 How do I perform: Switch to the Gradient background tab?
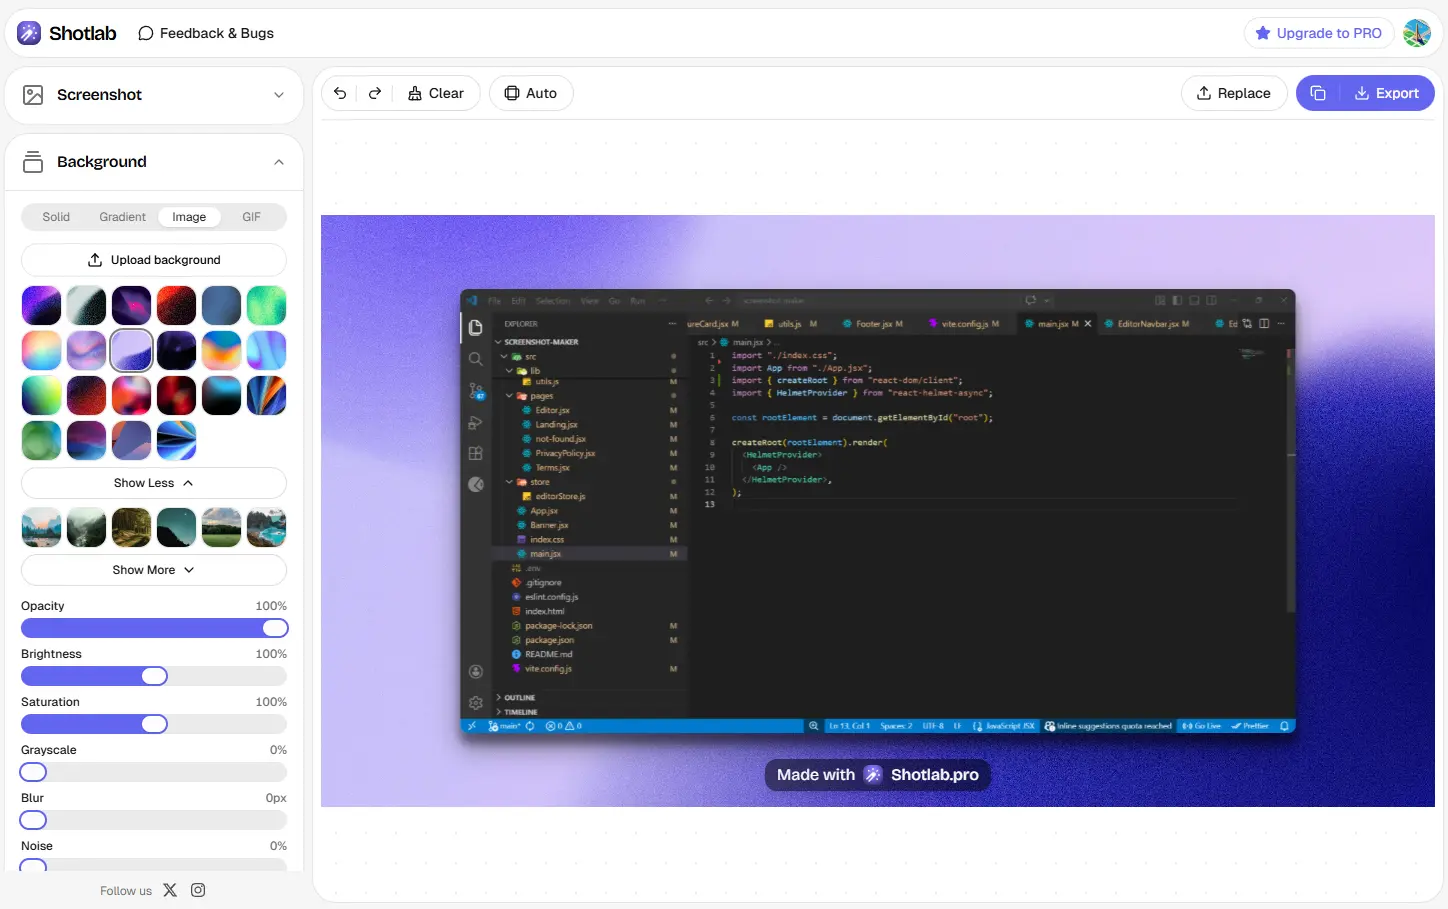pos(122,217)
